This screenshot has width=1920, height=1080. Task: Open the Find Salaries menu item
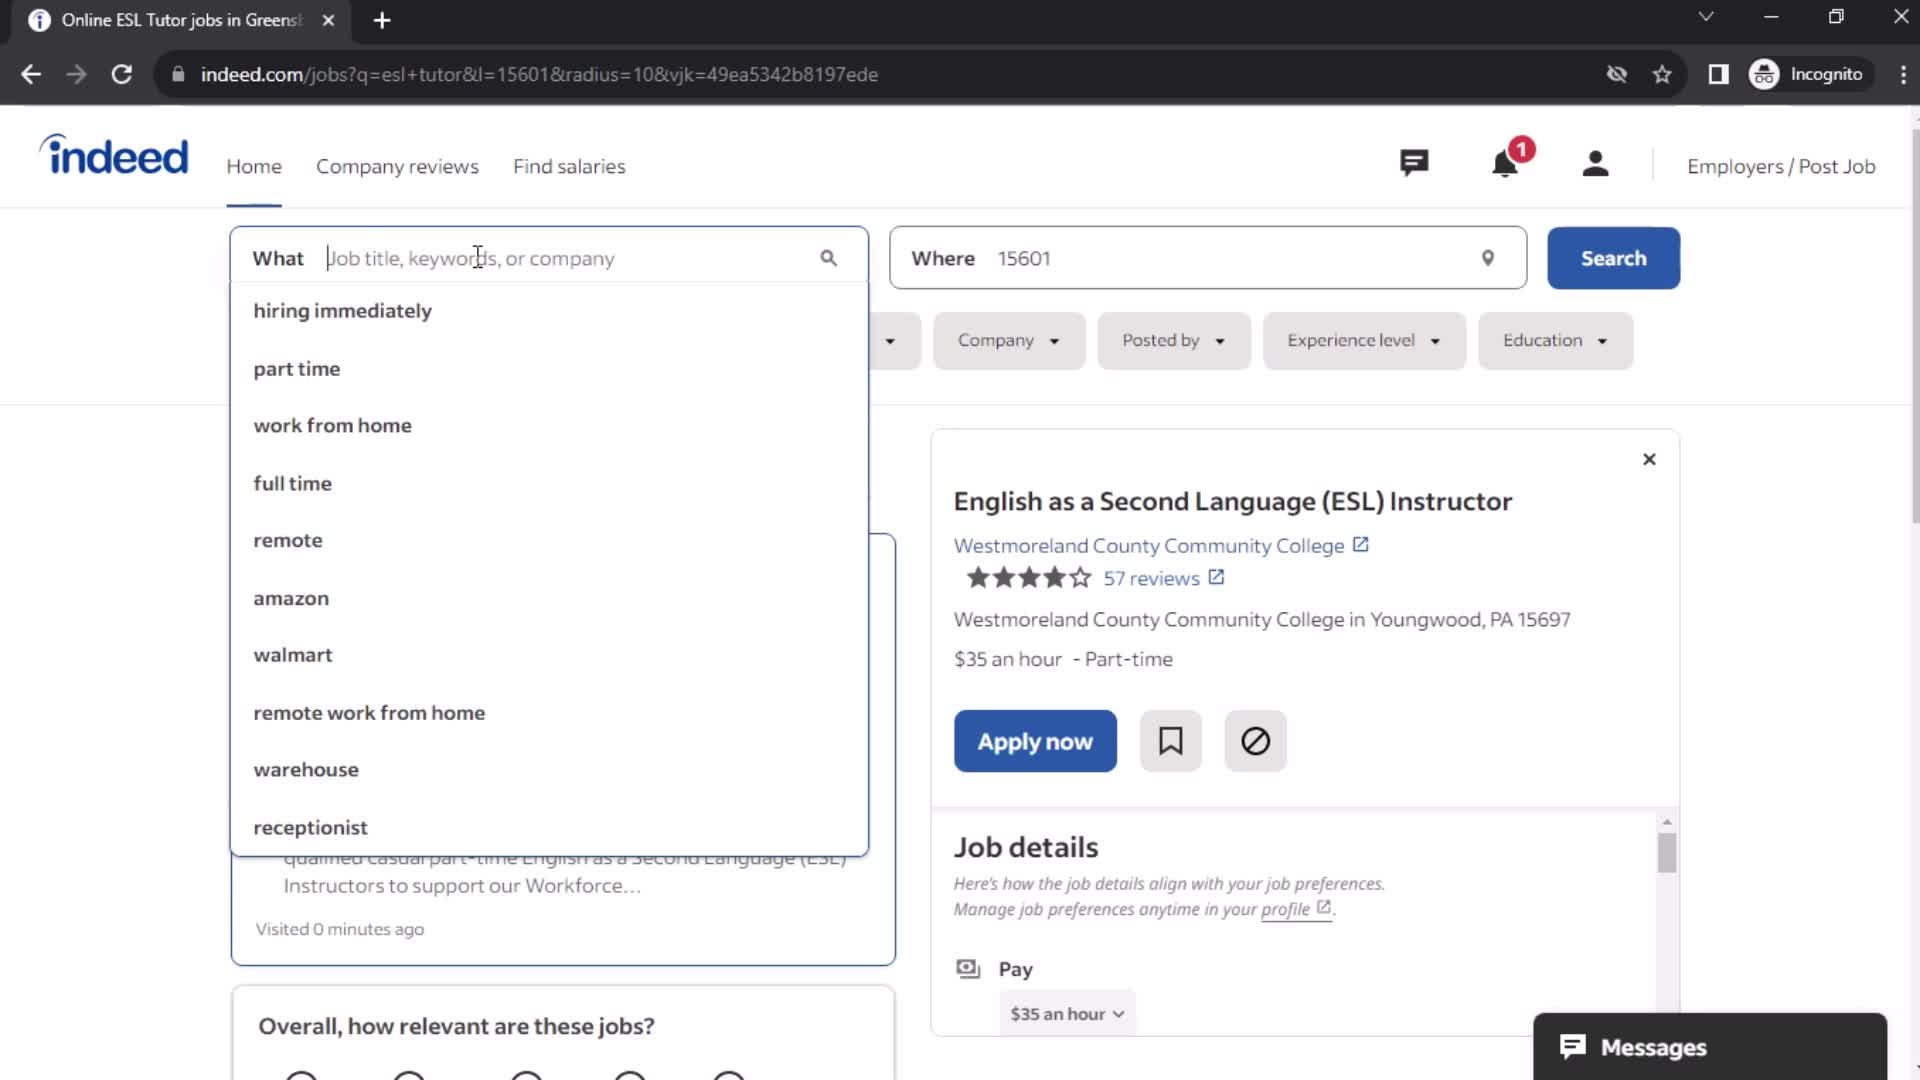[x=570, y=165]
